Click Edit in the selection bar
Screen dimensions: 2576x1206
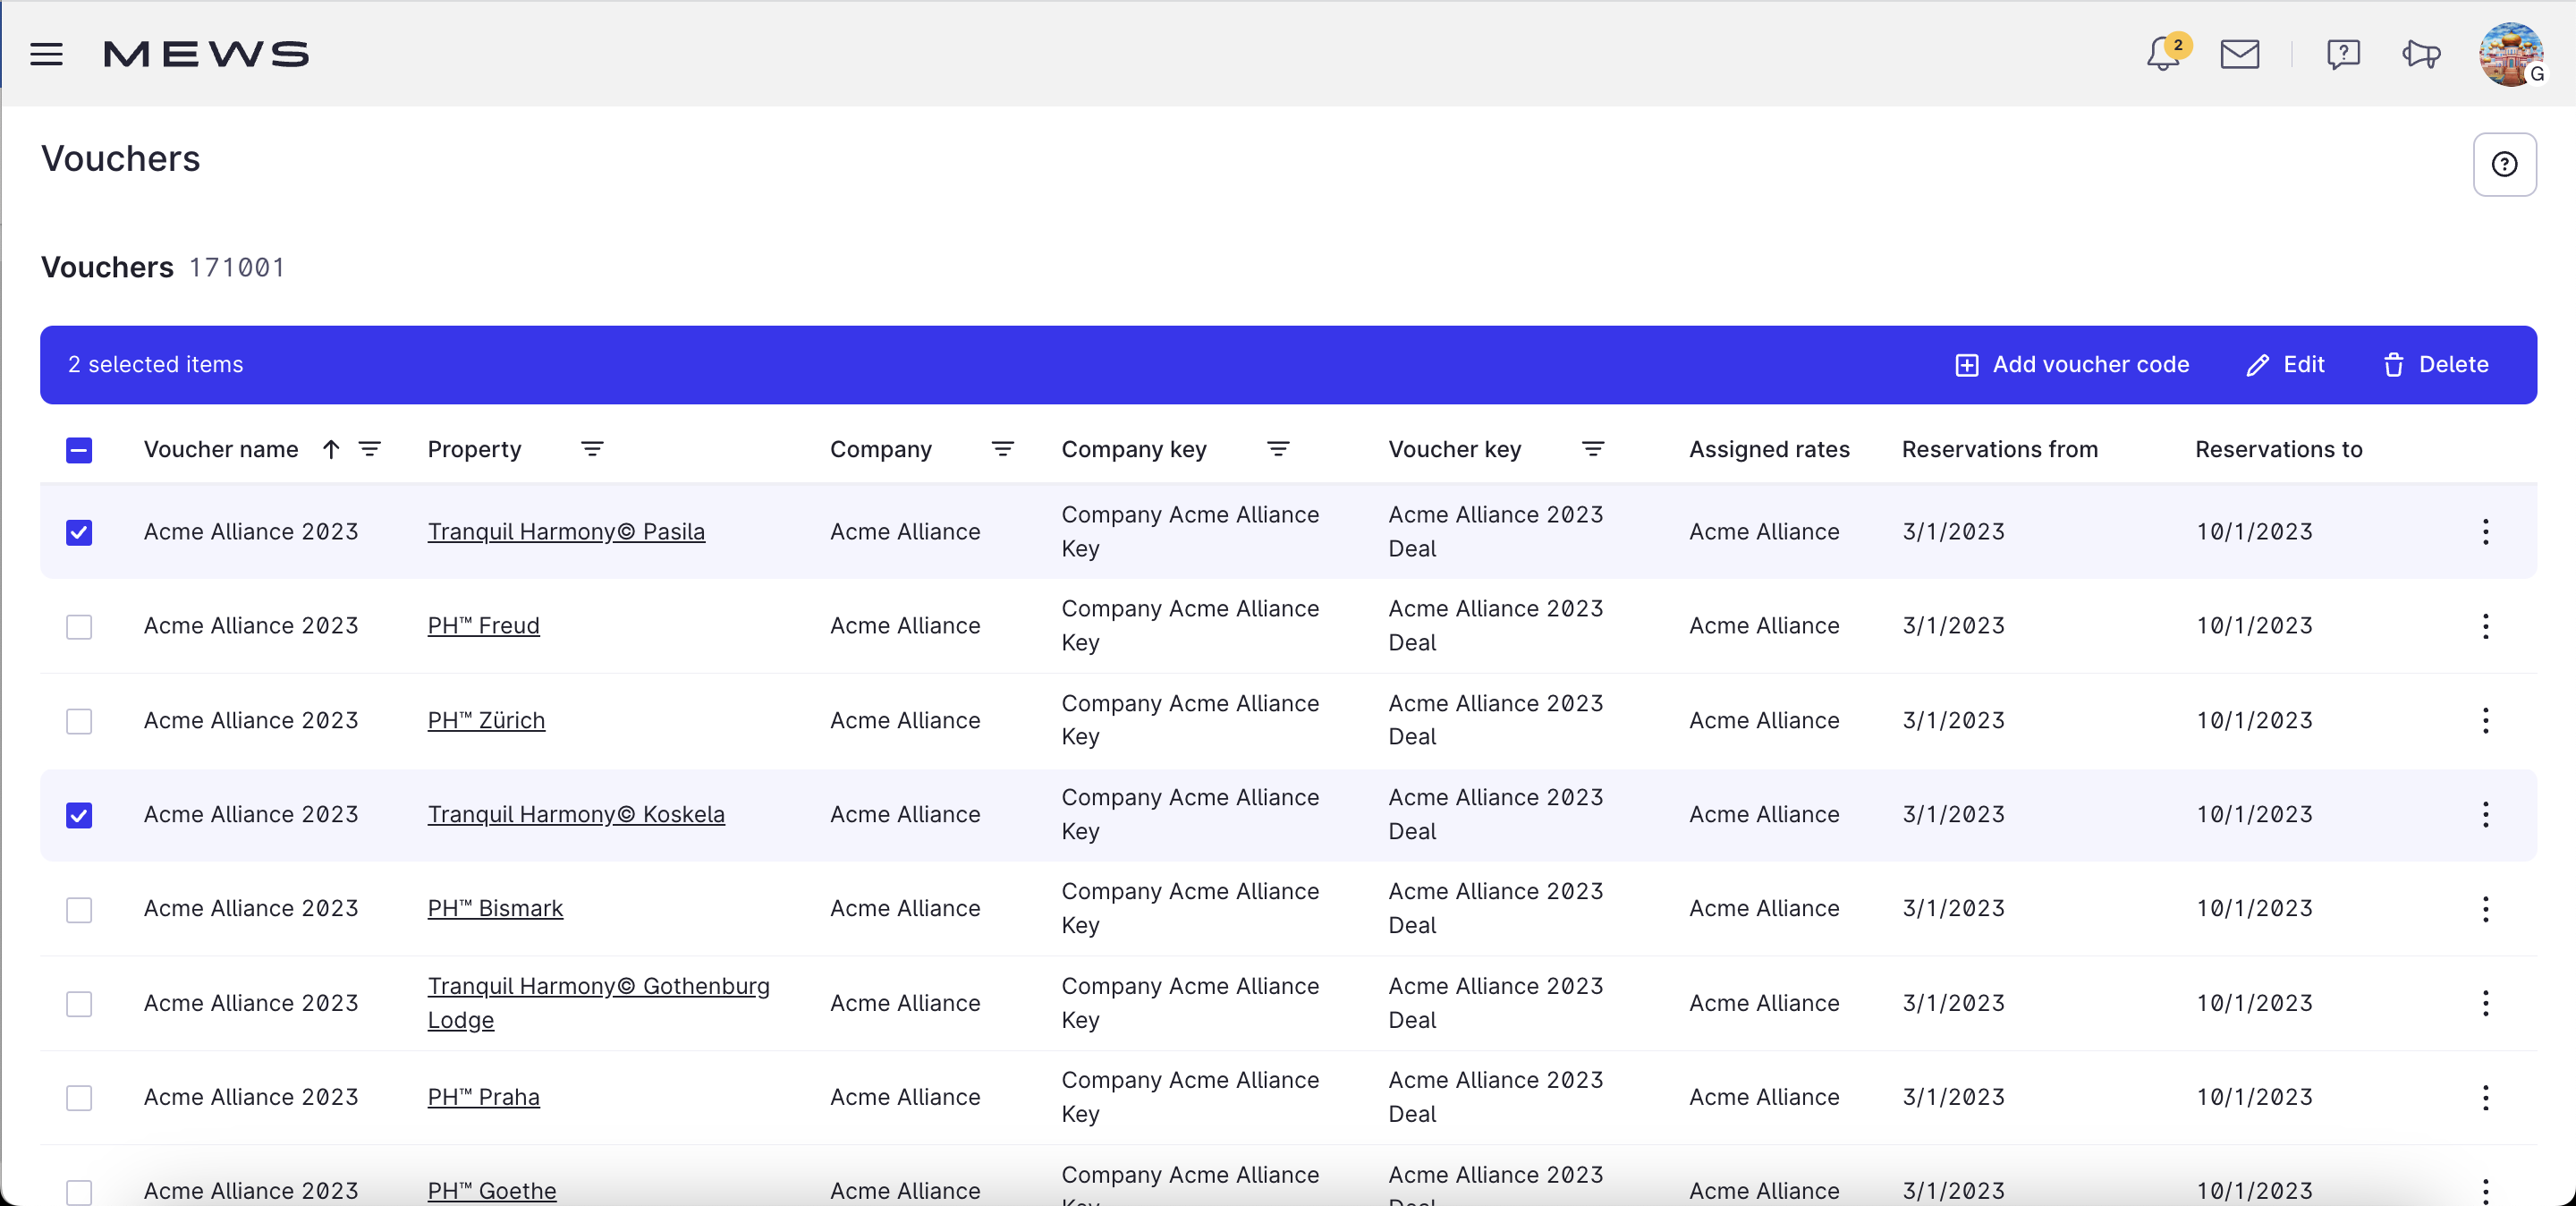click(2285, 365)
